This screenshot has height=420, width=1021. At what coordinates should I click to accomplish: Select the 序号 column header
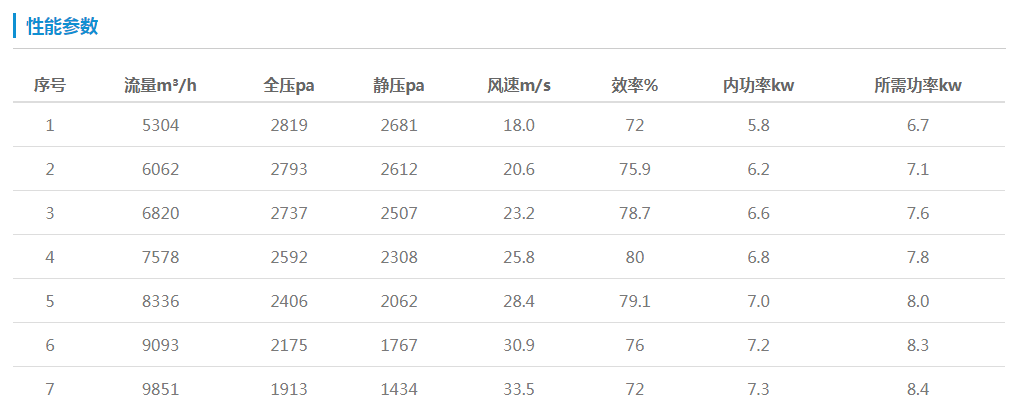click(x=50, y=86)
